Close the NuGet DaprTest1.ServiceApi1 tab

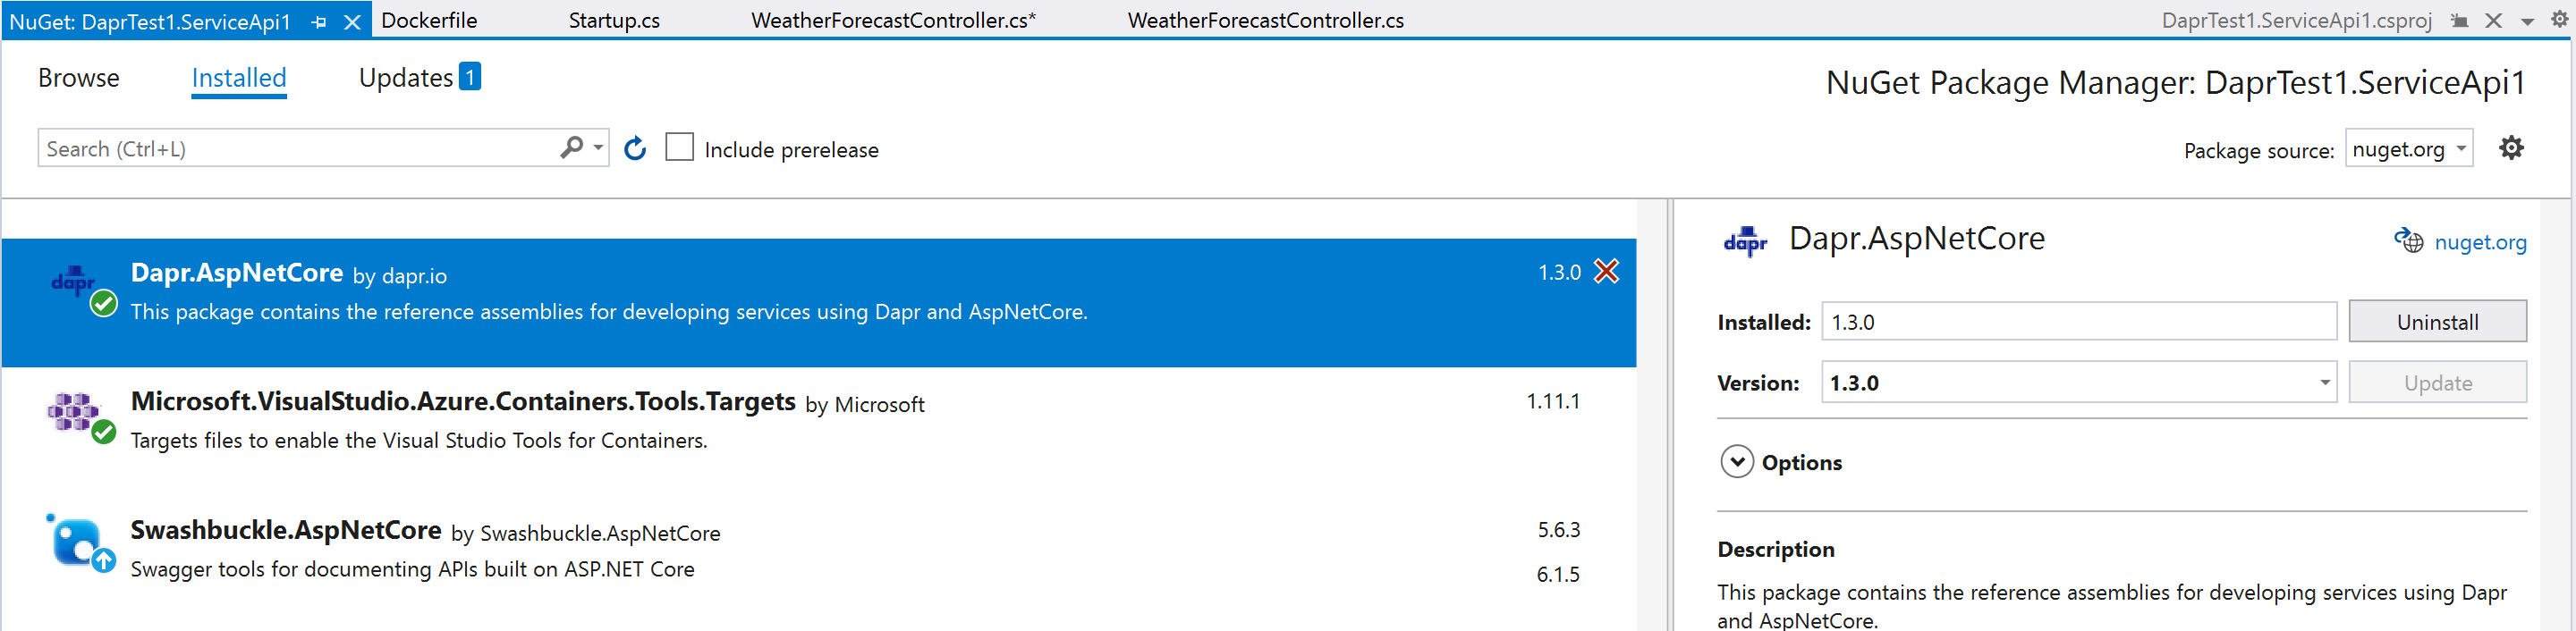click(352, 22)
